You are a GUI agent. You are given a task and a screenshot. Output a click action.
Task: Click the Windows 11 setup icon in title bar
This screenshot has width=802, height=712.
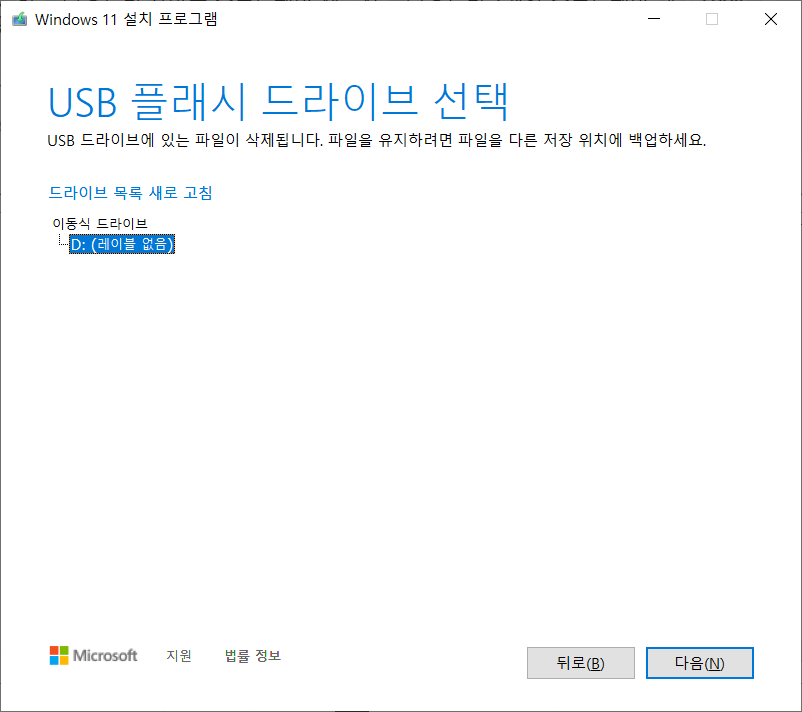click(18, 18)
